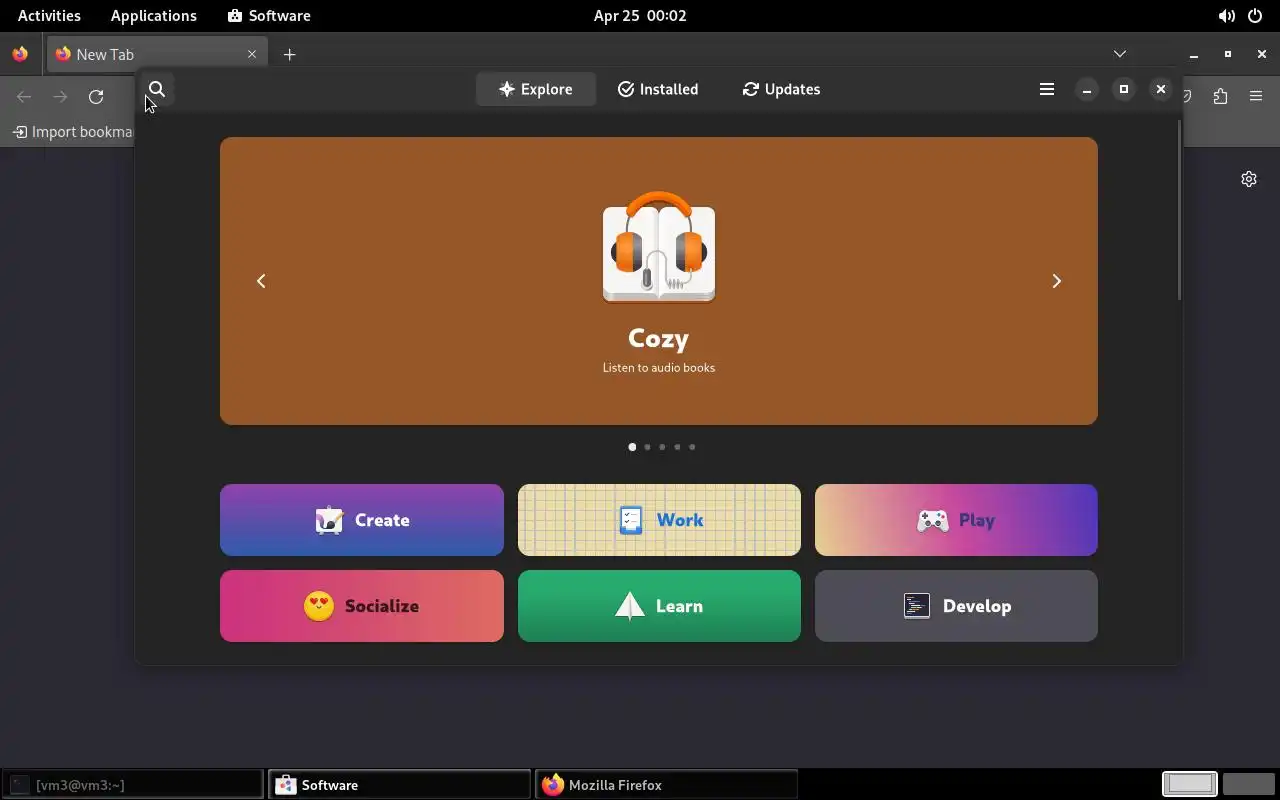This screenshot has width=1280, height=800.
Task: Reload the page in Firefox
Action: coord(96,97)
